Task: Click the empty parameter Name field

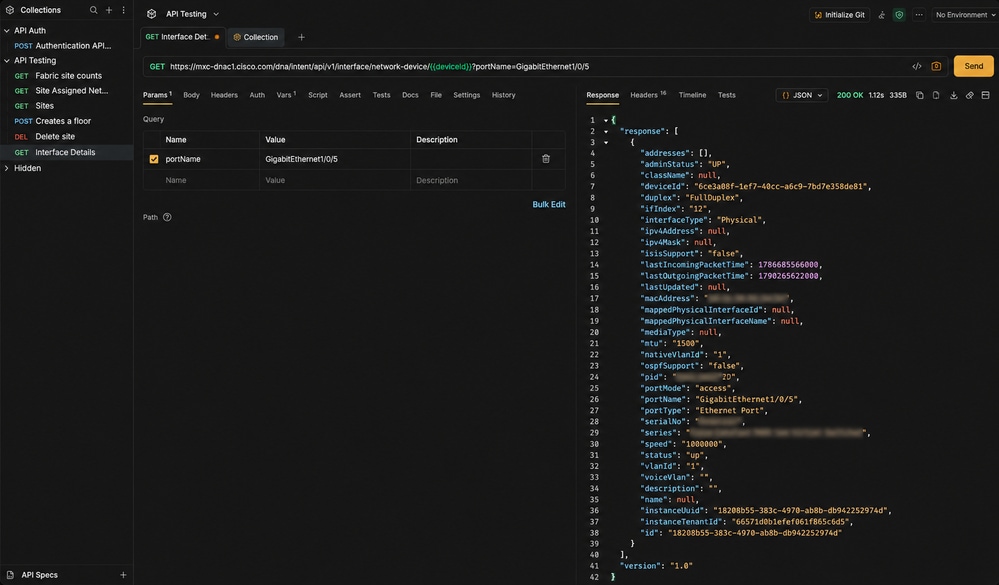Action: click(x=210, y=180)
